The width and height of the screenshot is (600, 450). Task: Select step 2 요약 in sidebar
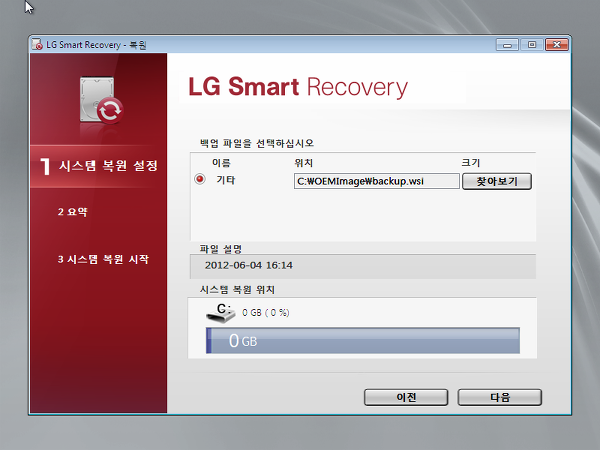(72, 212)
